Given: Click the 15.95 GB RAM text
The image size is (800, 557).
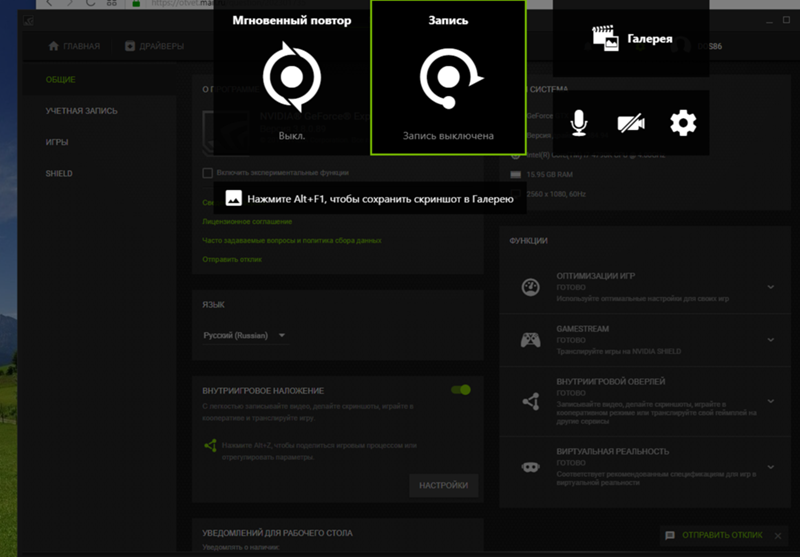Looking at the screenshot, I should tap(549, 174).
